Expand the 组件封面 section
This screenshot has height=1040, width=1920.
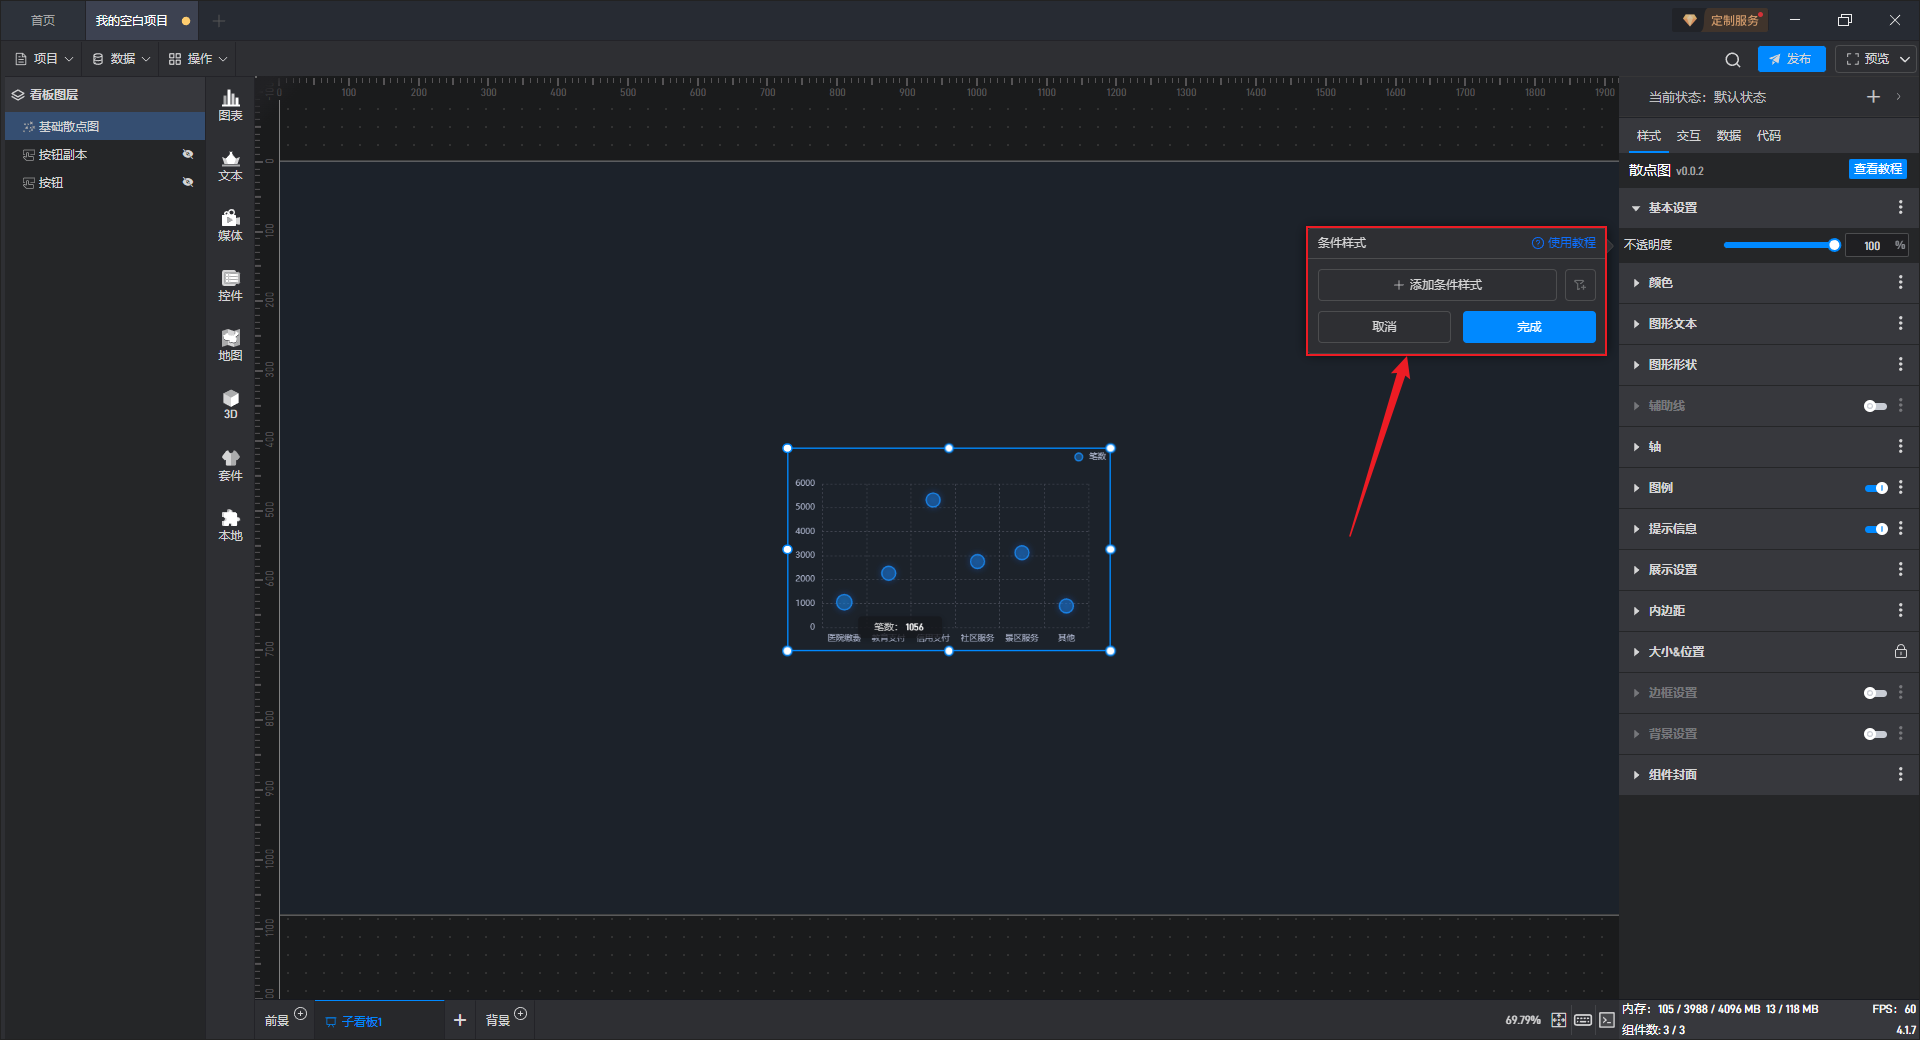pyautogui.click(x=1636, y=775)
